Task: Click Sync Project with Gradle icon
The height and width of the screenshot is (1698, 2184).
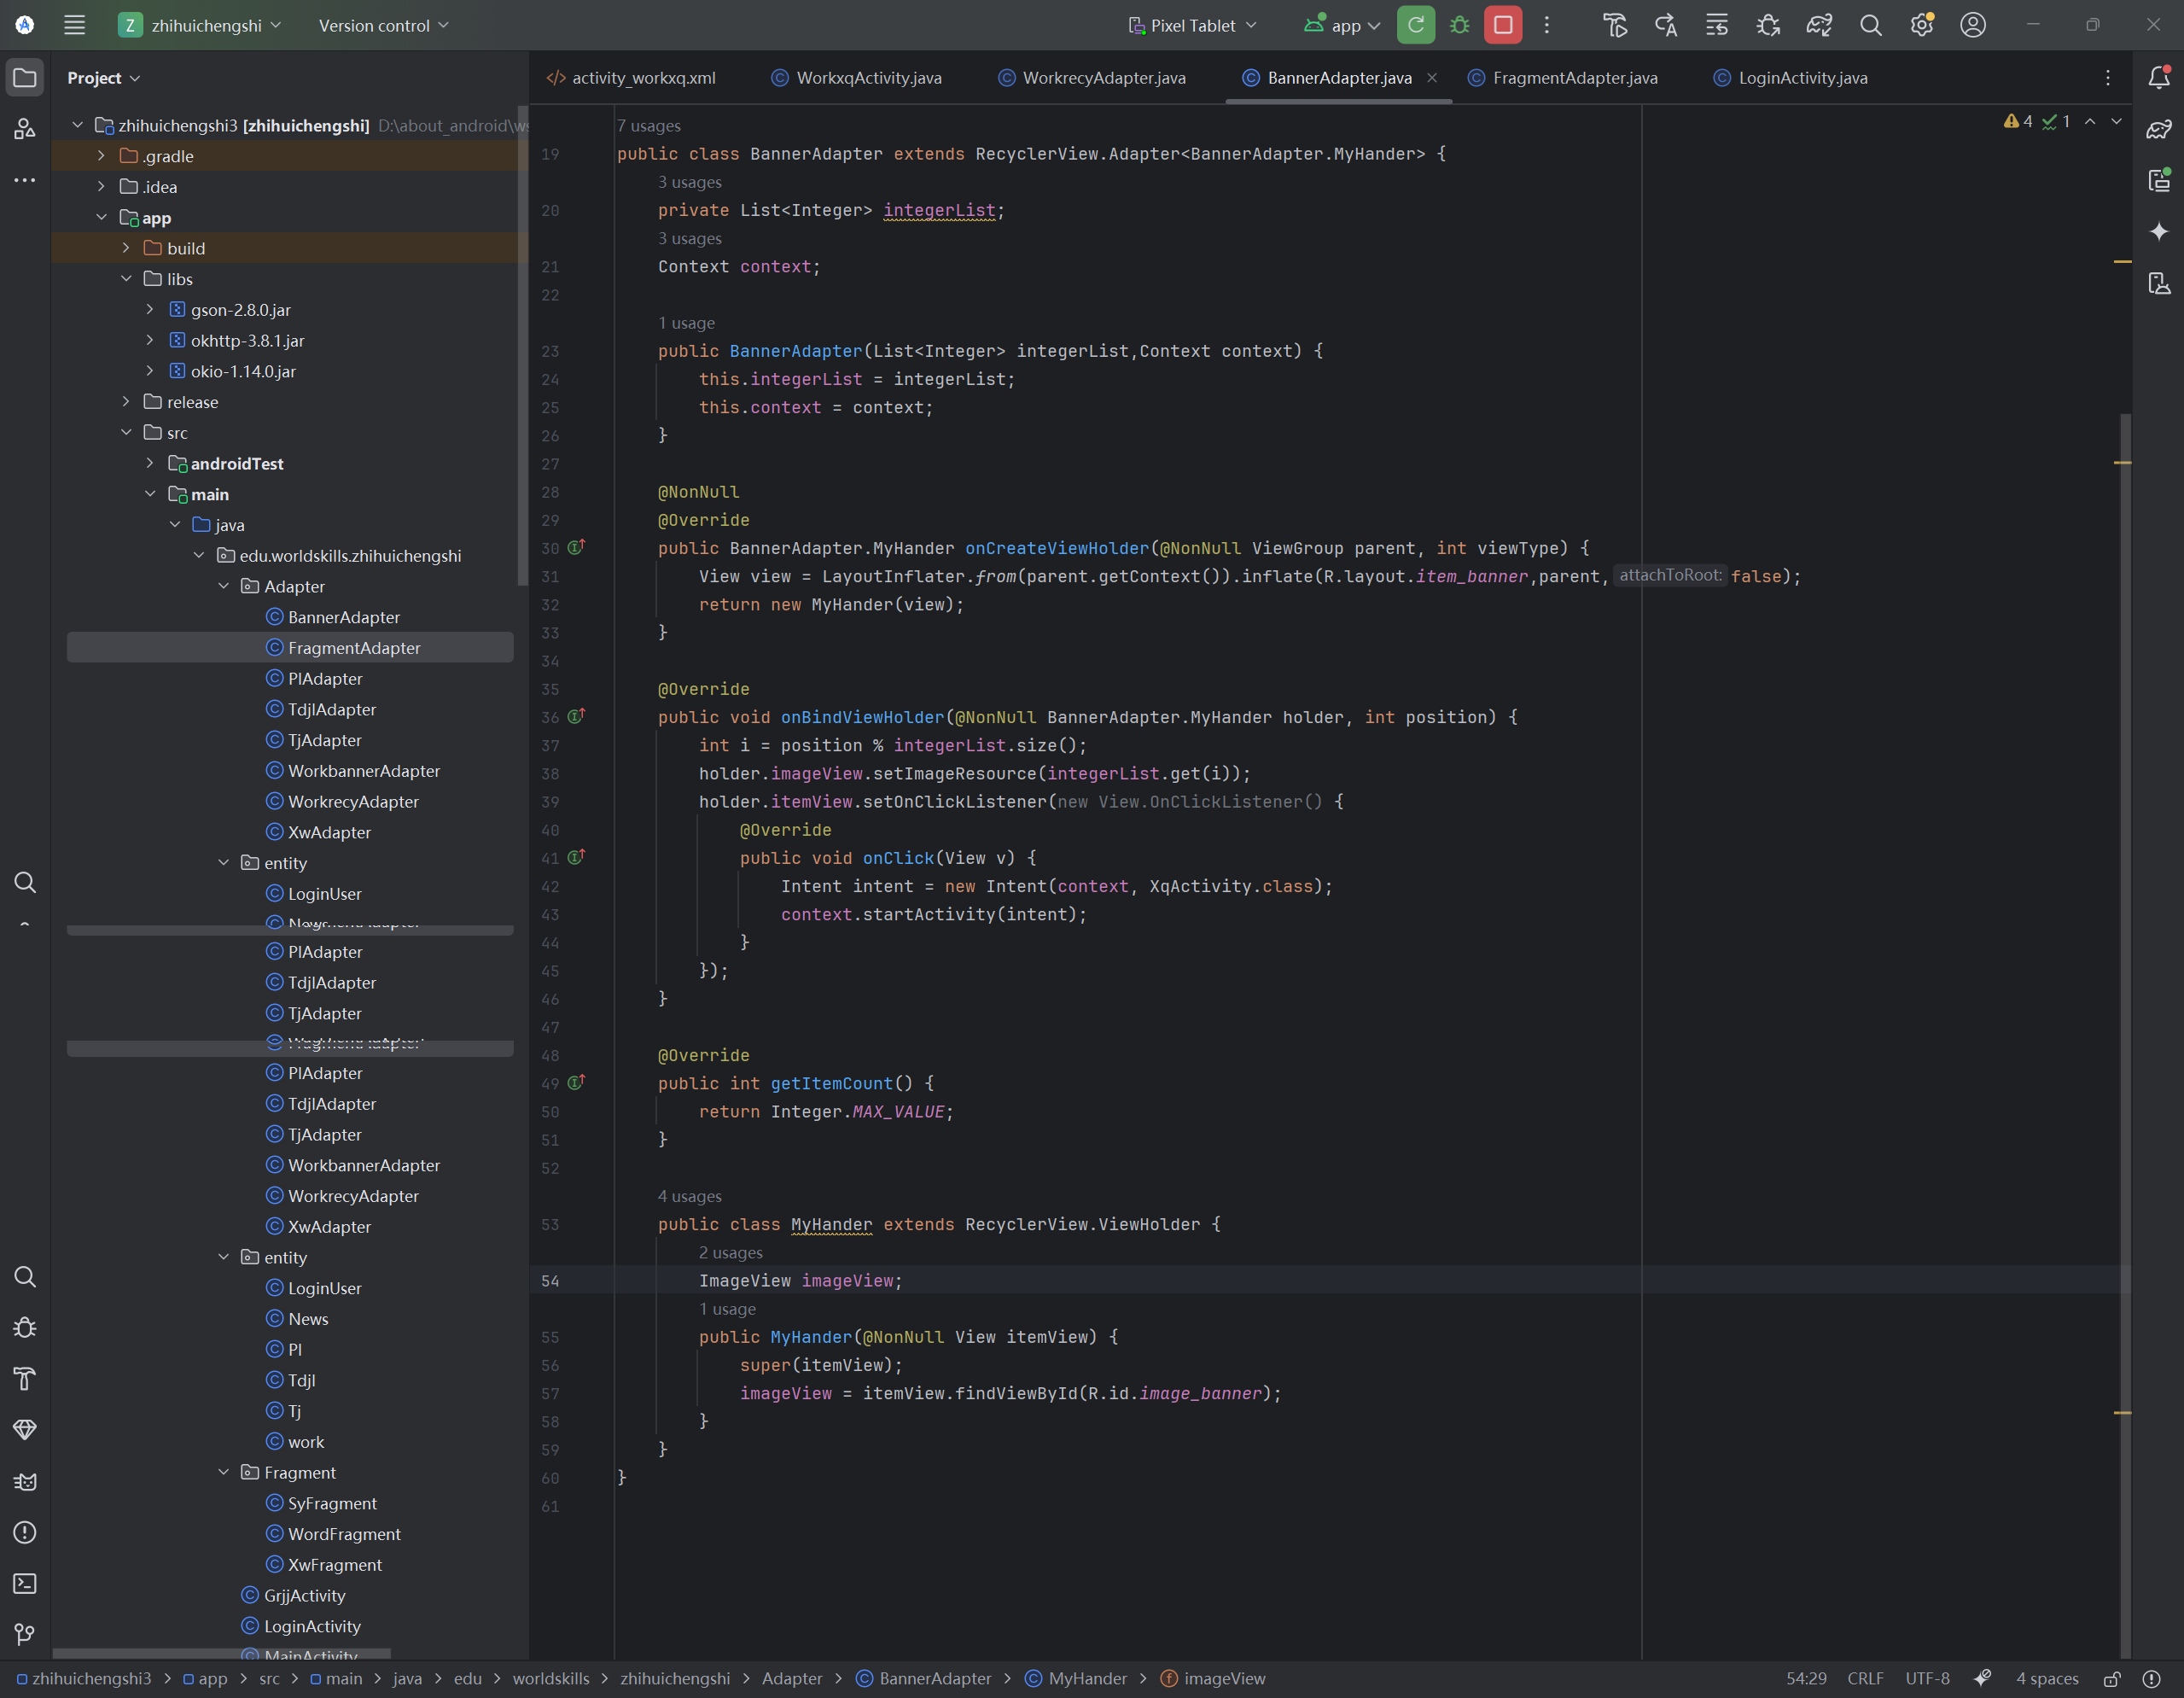Action: click(x=1819, y=25)
